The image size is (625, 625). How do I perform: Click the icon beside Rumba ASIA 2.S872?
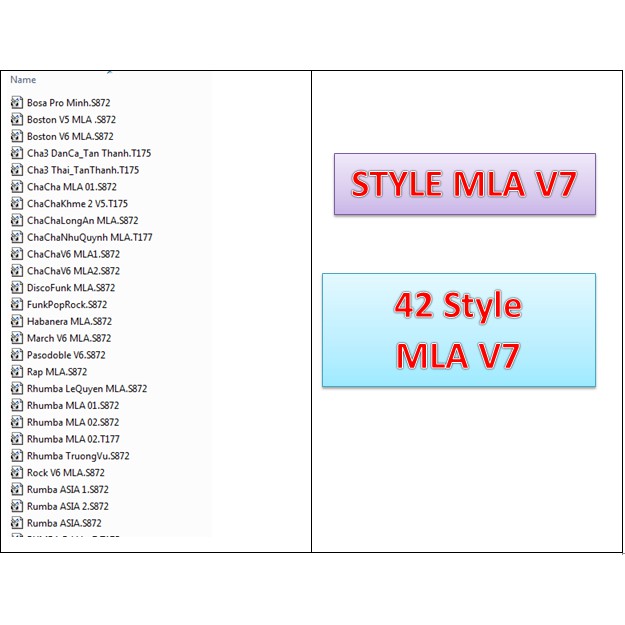point(17,506)
